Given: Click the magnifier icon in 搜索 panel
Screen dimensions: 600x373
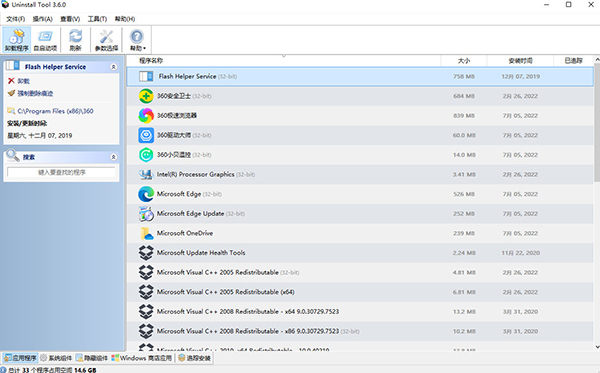Looking at the screenshot, I should 13,155.
